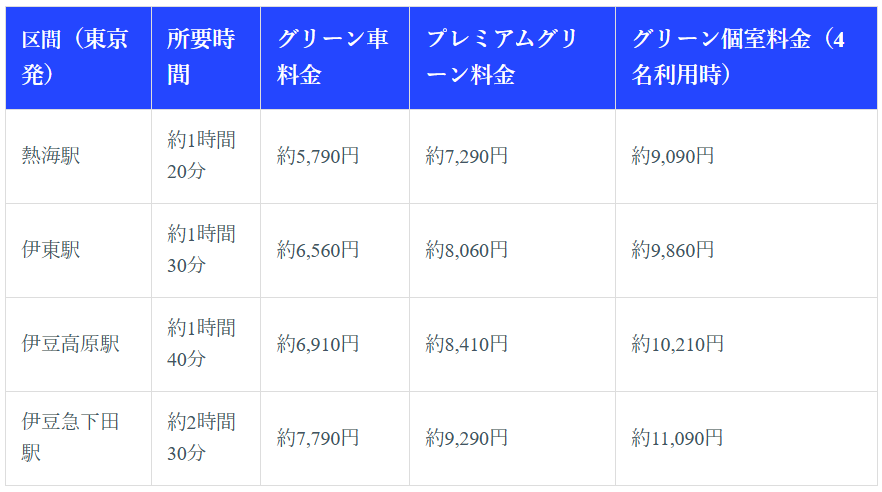
Task: Click the 約1時間20分 duration cell
Action: [202, 156]
